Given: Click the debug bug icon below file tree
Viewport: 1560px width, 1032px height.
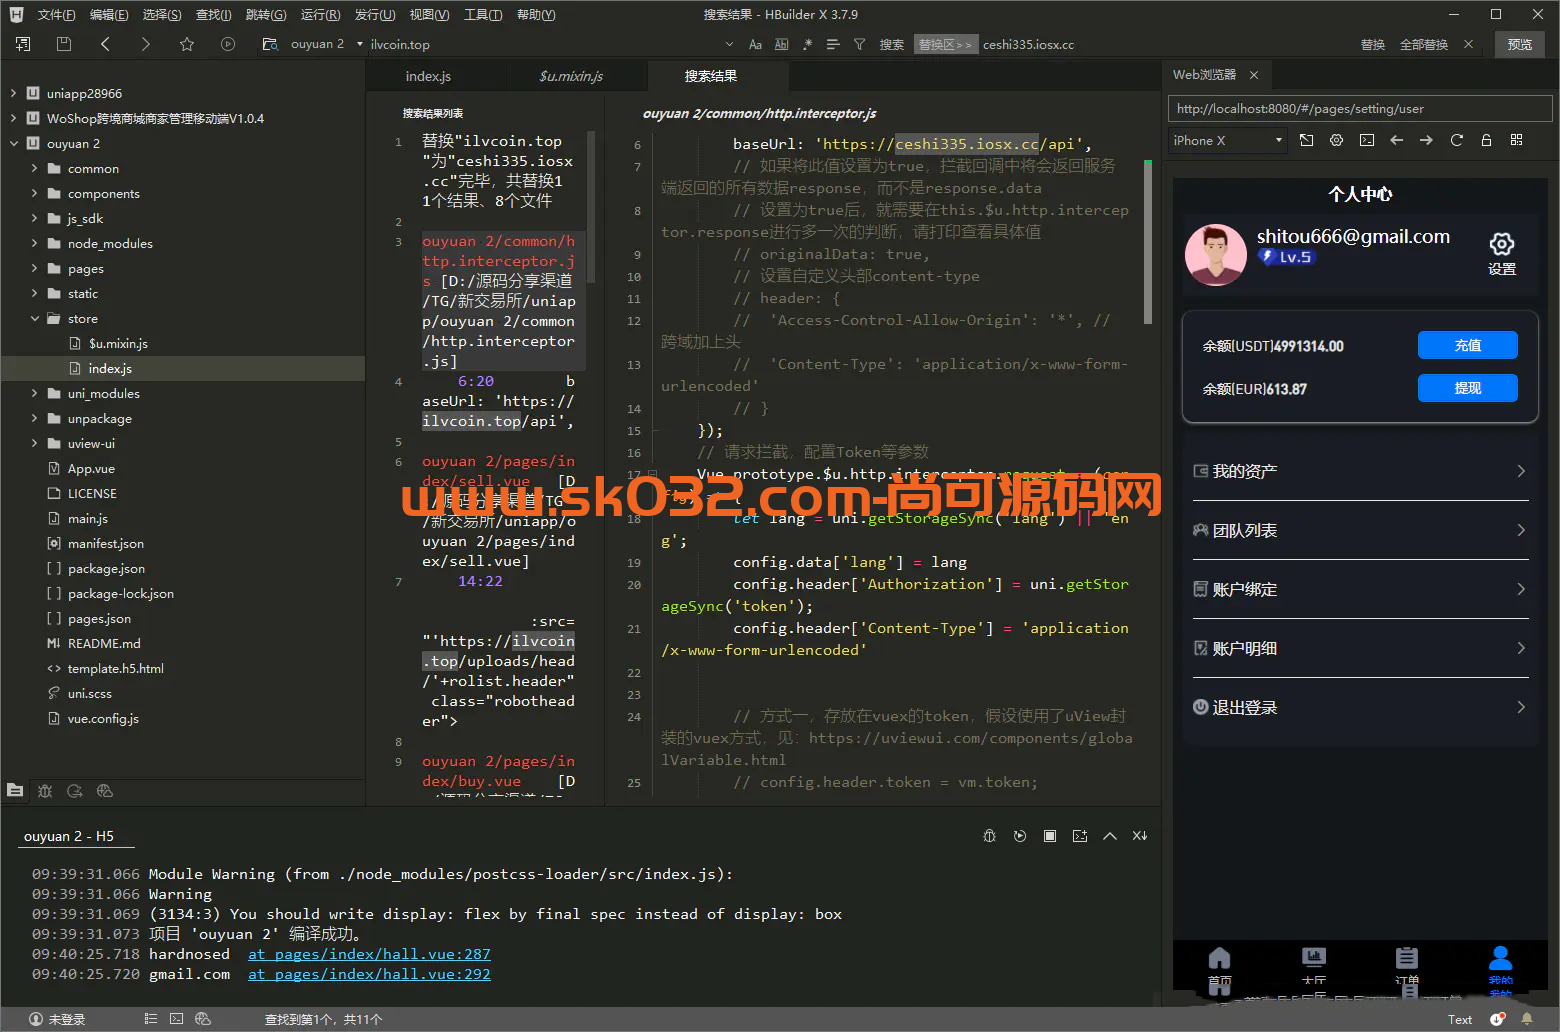Looking at the screenshot, I should [45, 791].
